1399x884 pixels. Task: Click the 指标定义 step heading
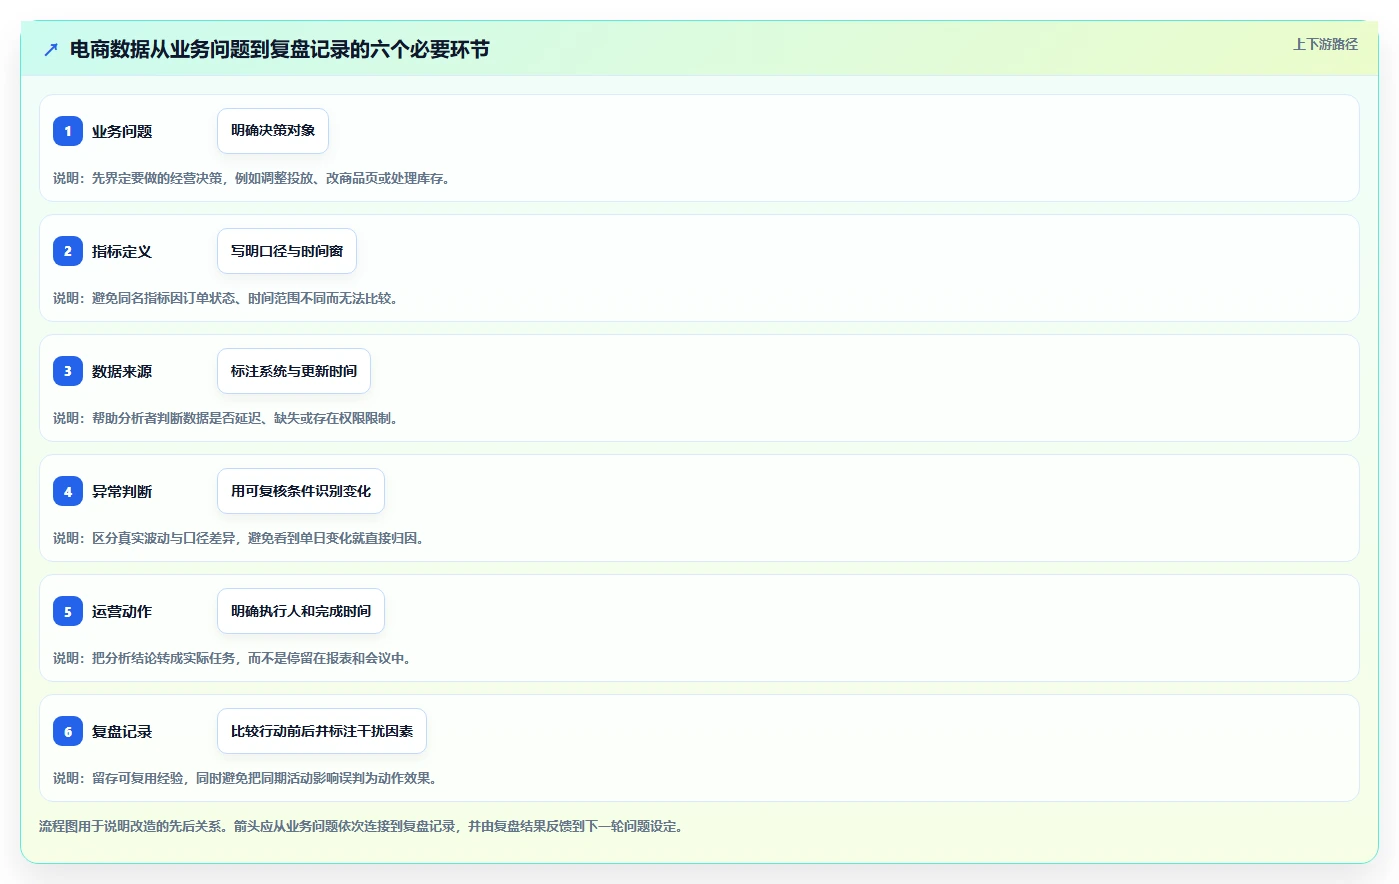[x=122, y=251]
